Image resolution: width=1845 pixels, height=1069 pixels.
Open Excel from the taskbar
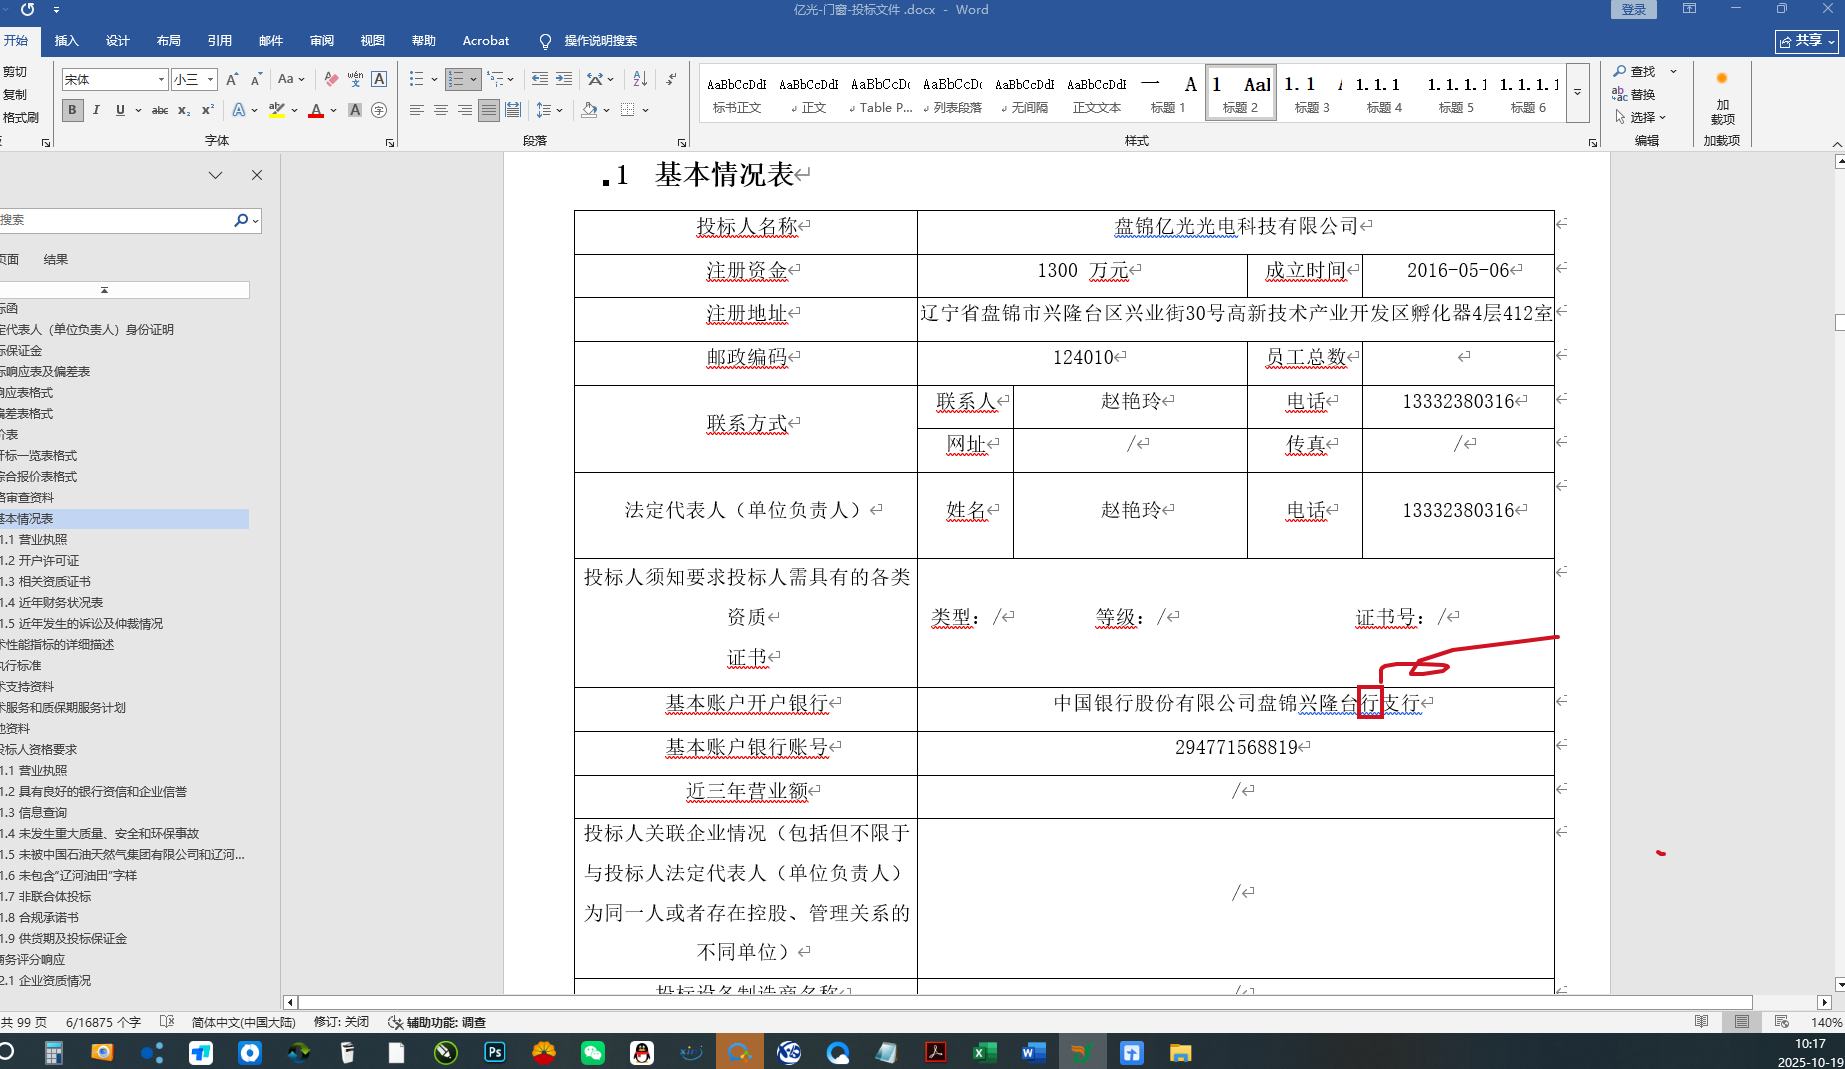pyautogui.click(x=984, y=1052)
